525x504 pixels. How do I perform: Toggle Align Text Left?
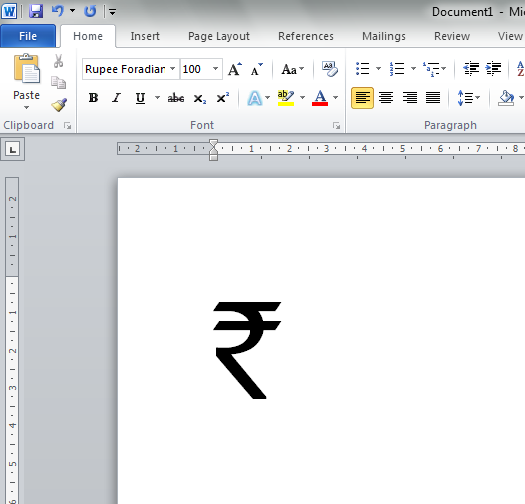click(362, 98)
